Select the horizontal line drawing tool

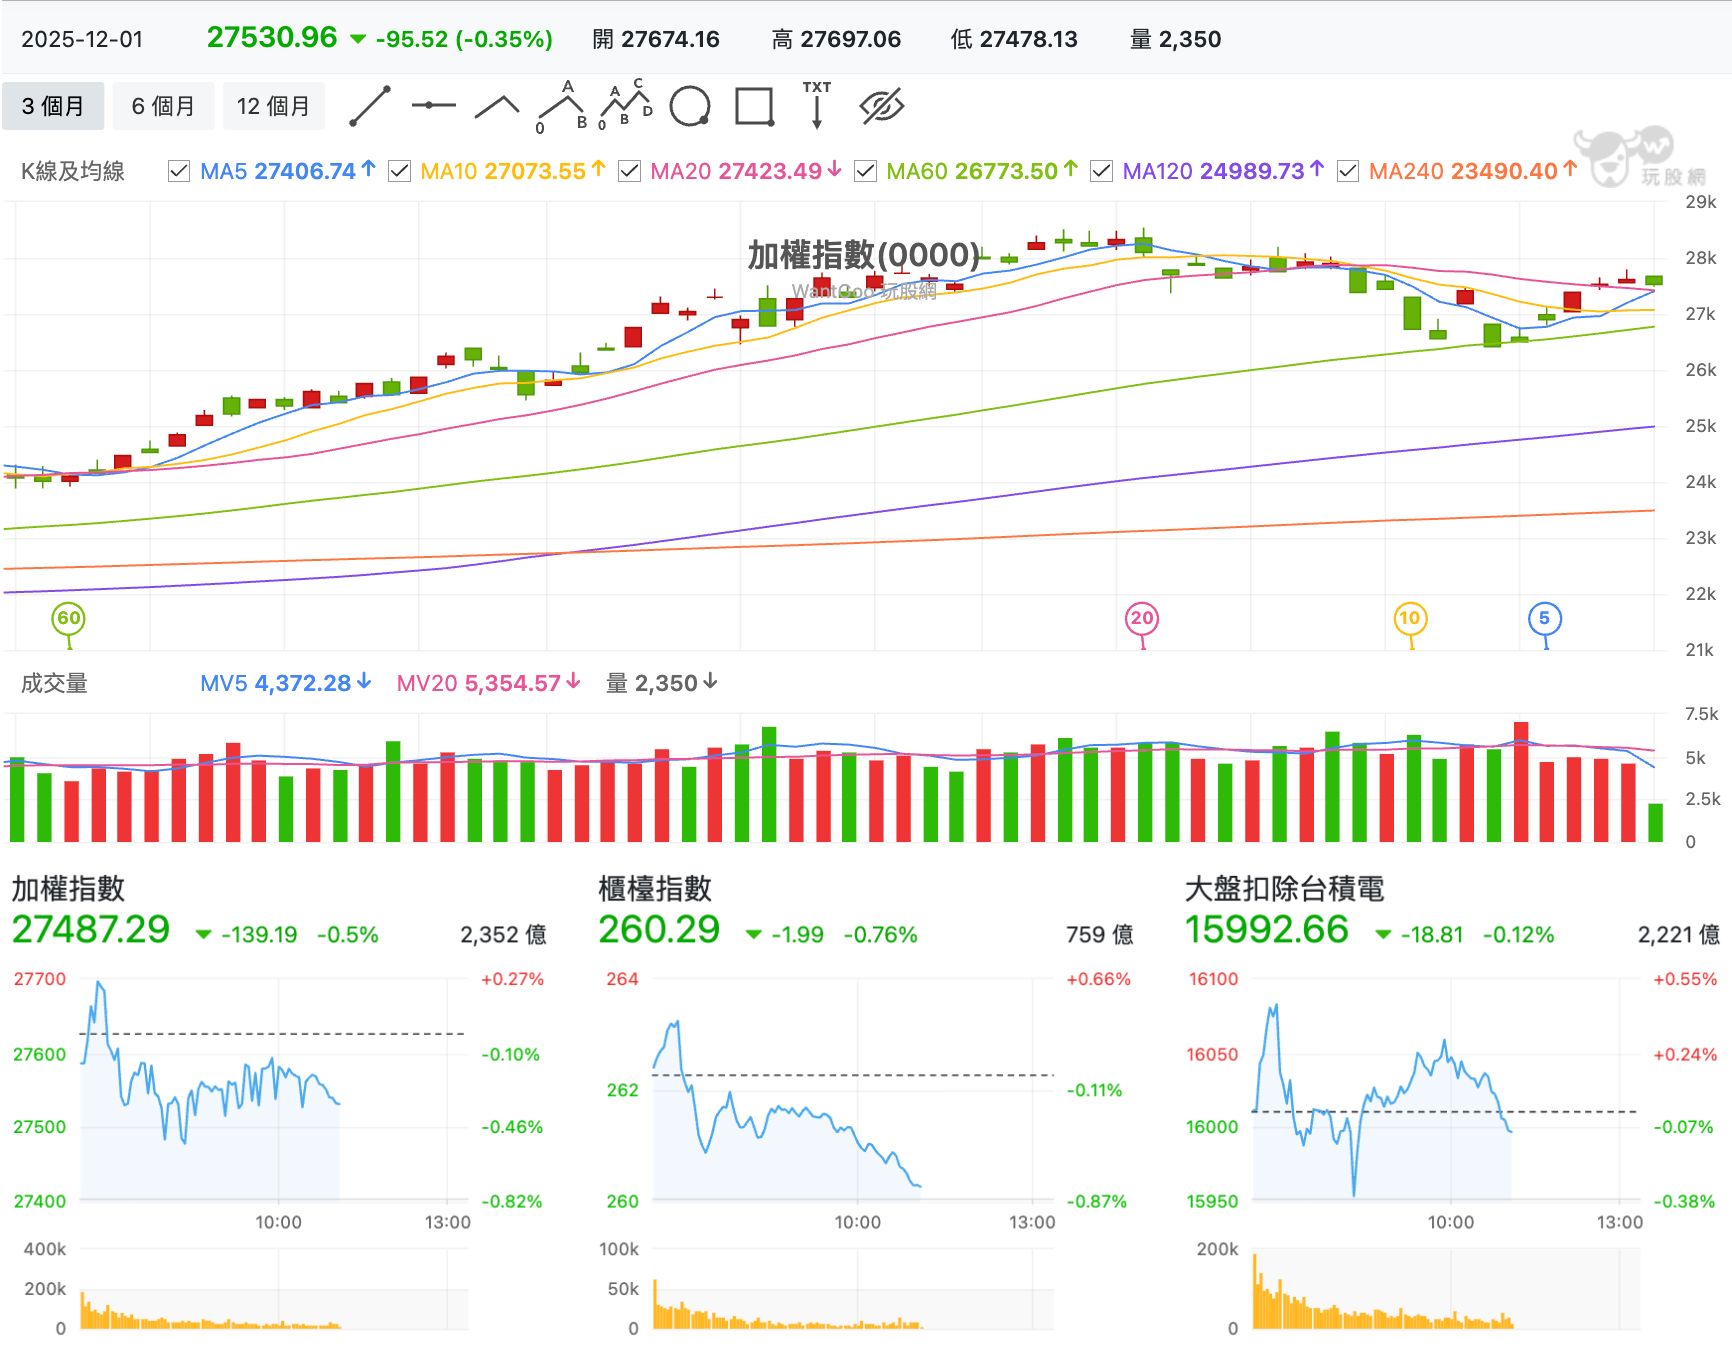(433, 105)
